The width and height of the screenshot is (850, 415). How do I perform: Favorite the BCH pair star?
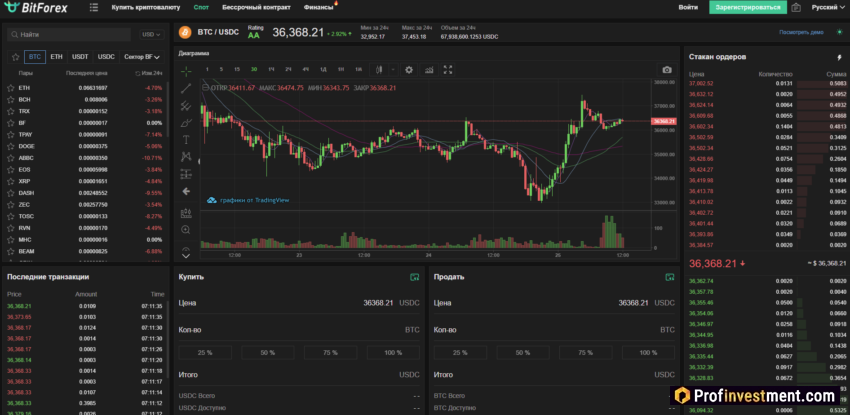pyautogui.click(x=10, y=100)
